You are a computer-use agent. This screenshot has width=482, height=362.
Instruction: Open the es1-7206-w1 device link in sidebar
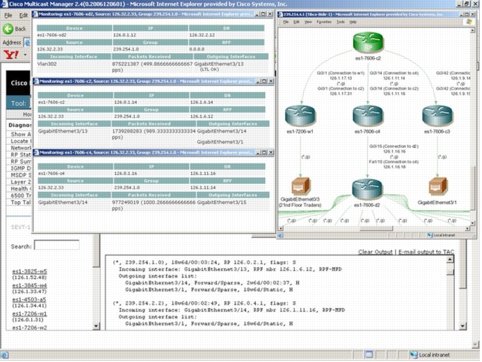tap(29, 314)
